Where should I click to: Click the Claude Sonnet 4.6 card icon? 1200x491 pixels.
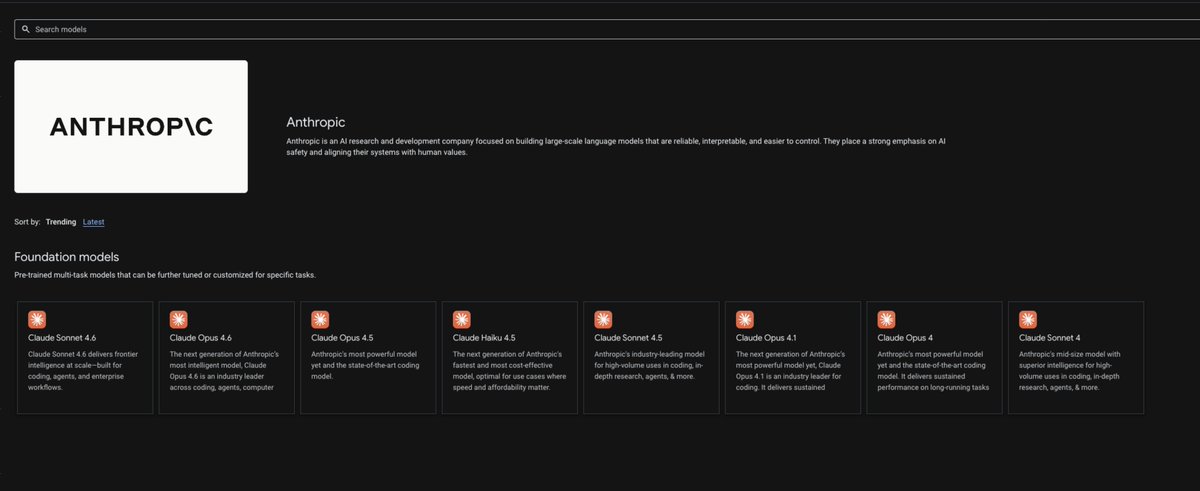point(37,320)
